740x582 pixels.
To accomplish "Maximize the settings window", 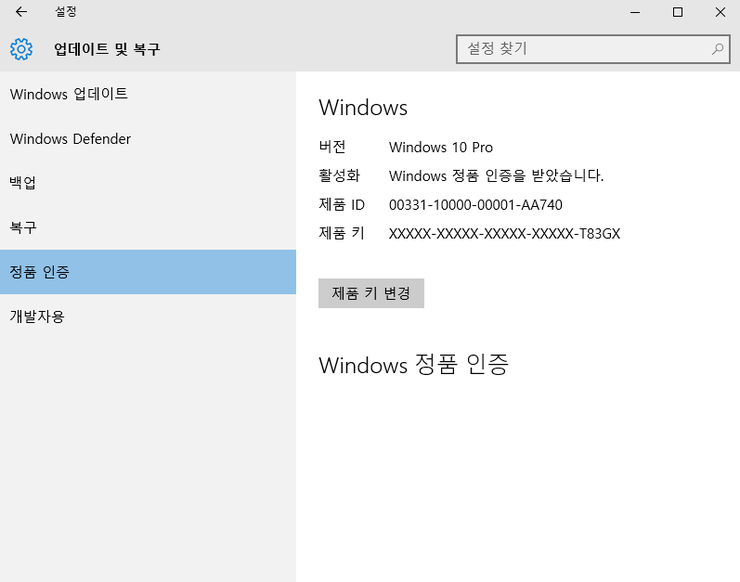I will click(x=678, y=12).
